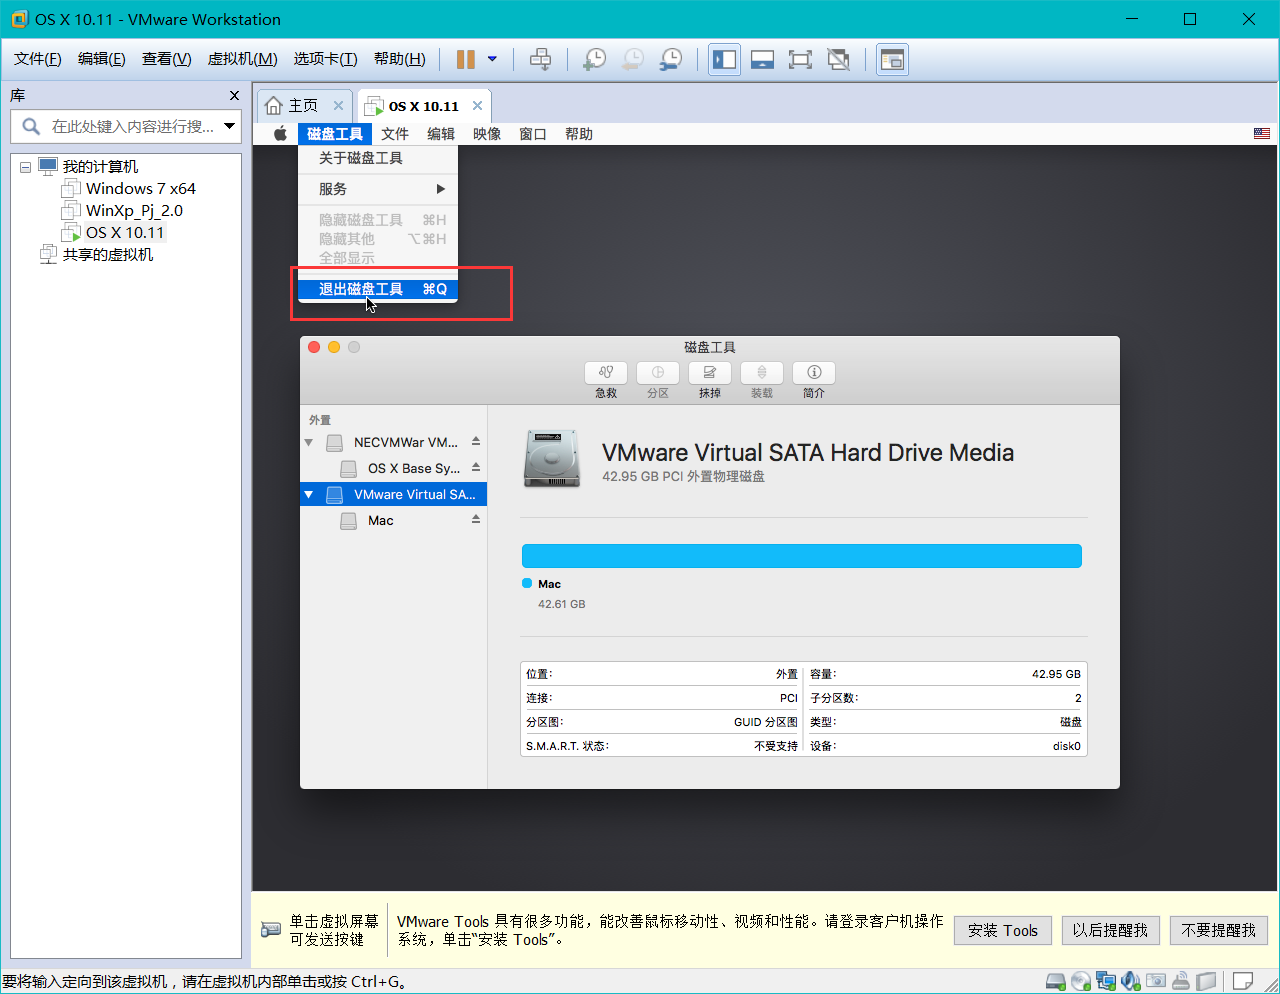1280x994 pixels.
Task: Open the 虚拟机(M) menu
Action: coord(242,59)
